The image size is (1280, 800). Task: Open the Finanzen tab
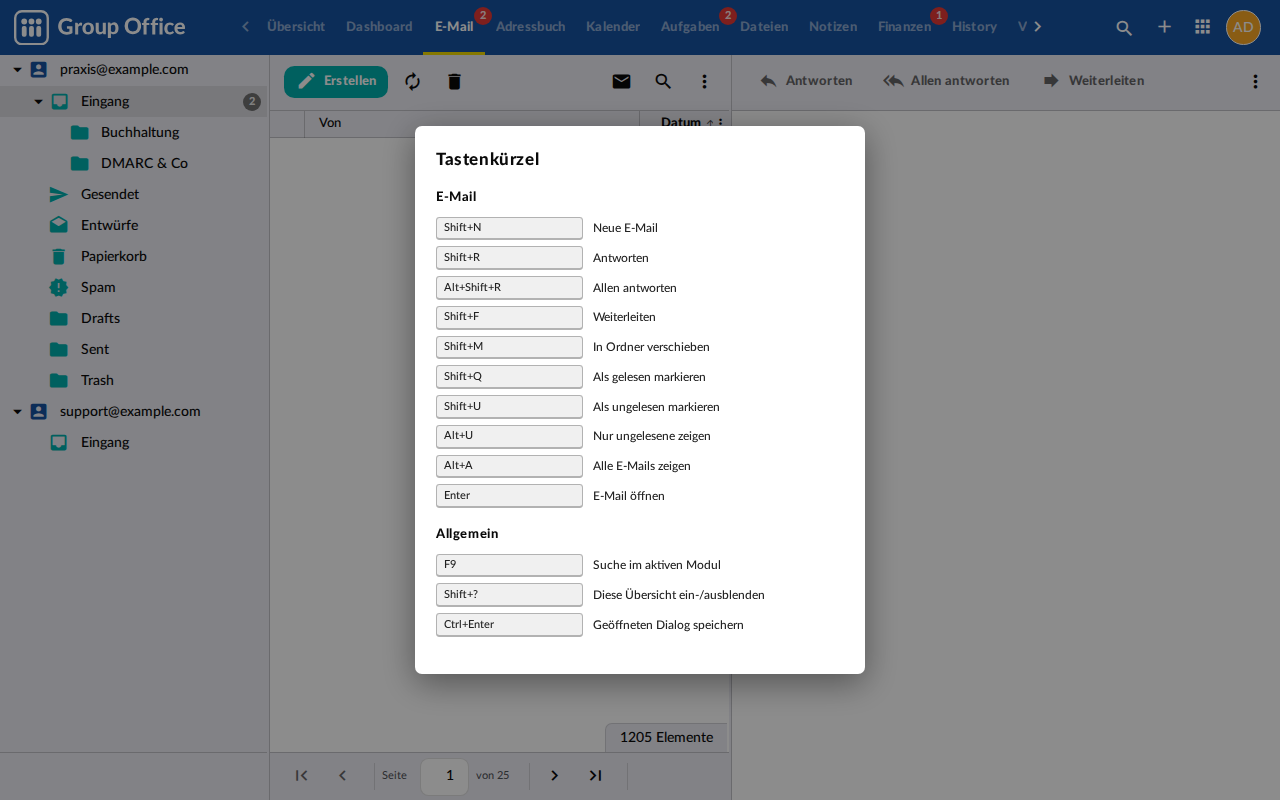point(904,27)
